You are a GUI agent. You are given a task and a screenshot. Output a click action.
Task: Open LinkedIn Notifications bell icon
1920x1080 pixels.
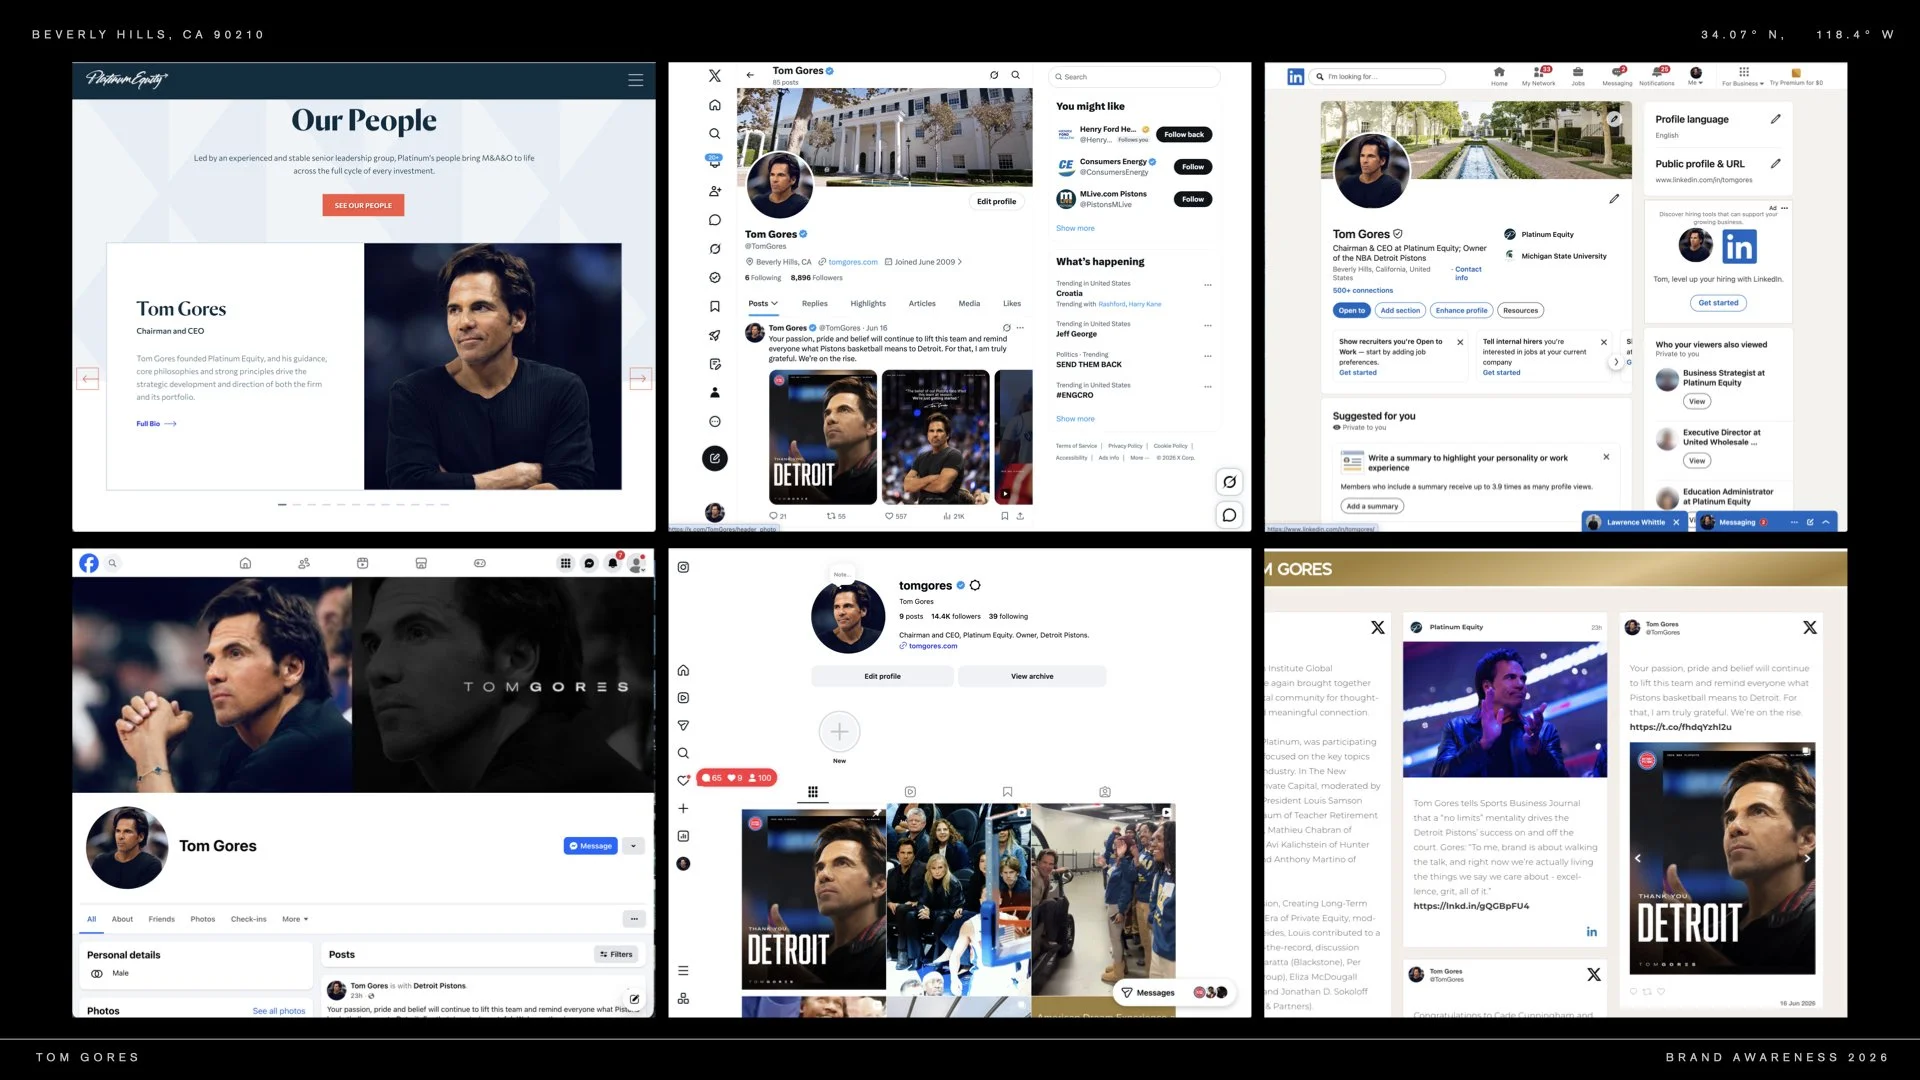[x=1657, y=75]
